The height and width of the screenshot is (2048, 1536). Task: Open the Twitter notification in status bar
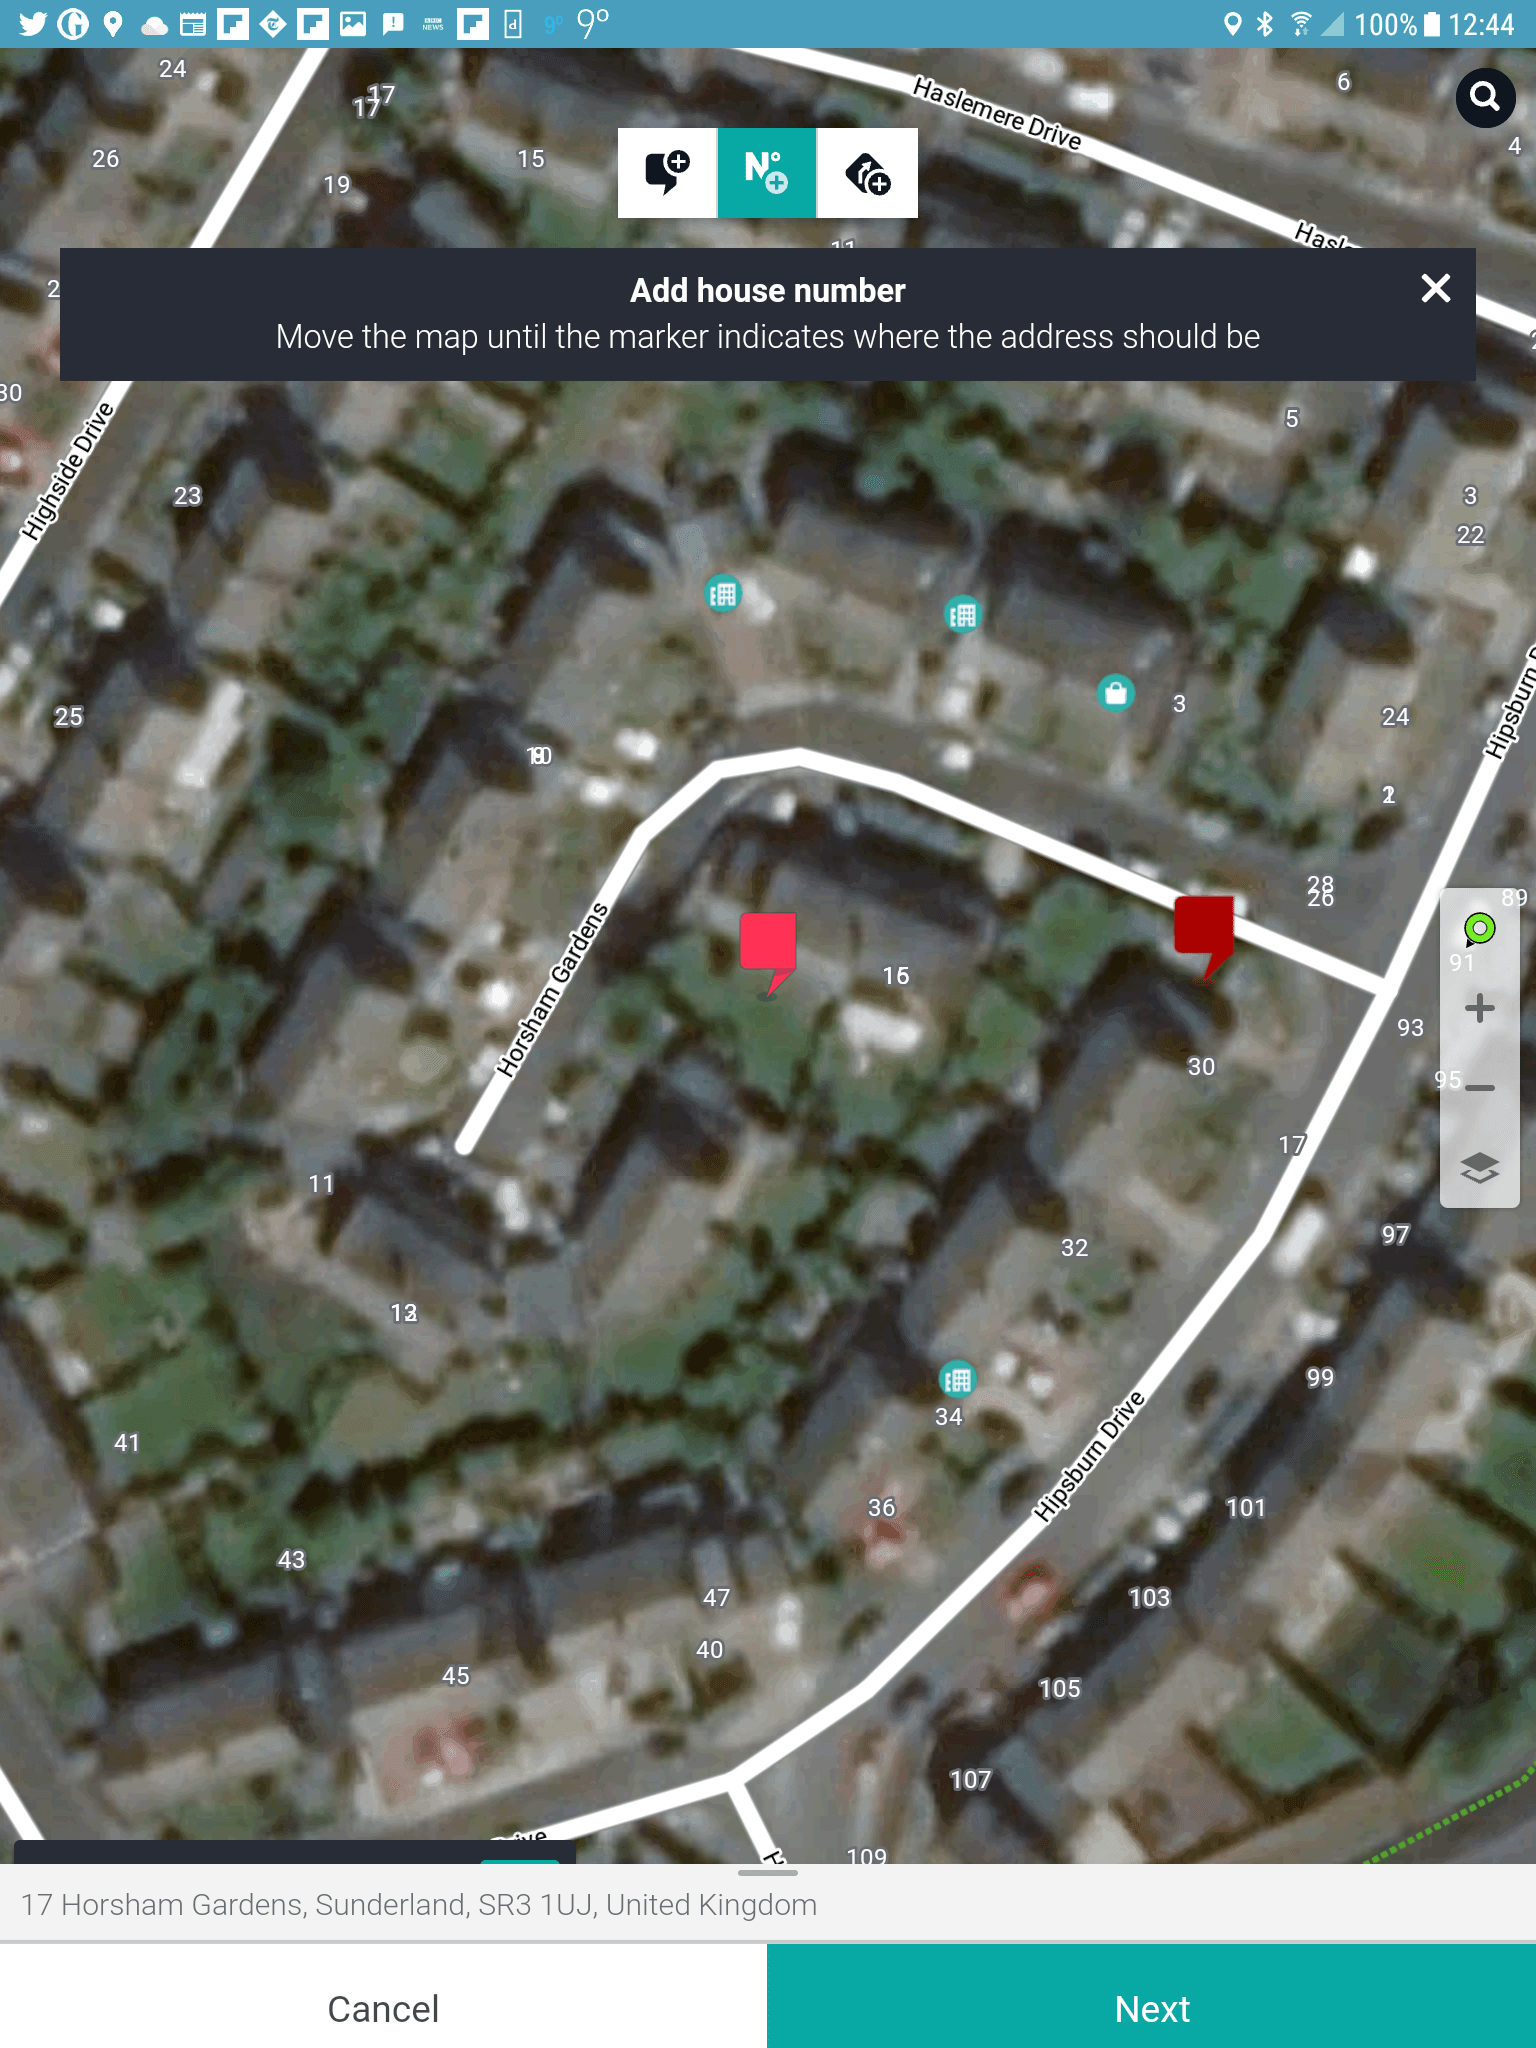[32, 23]
